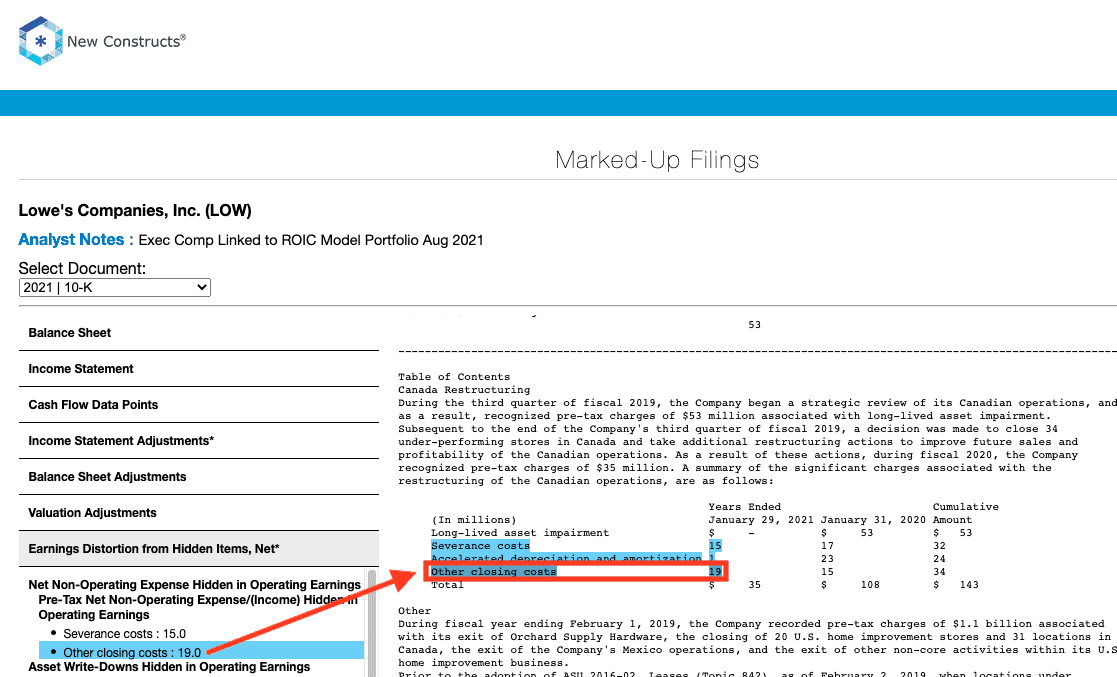Click the 'Total' row label in filing table
Screen dimensions: 1117x677
[447, 585]
